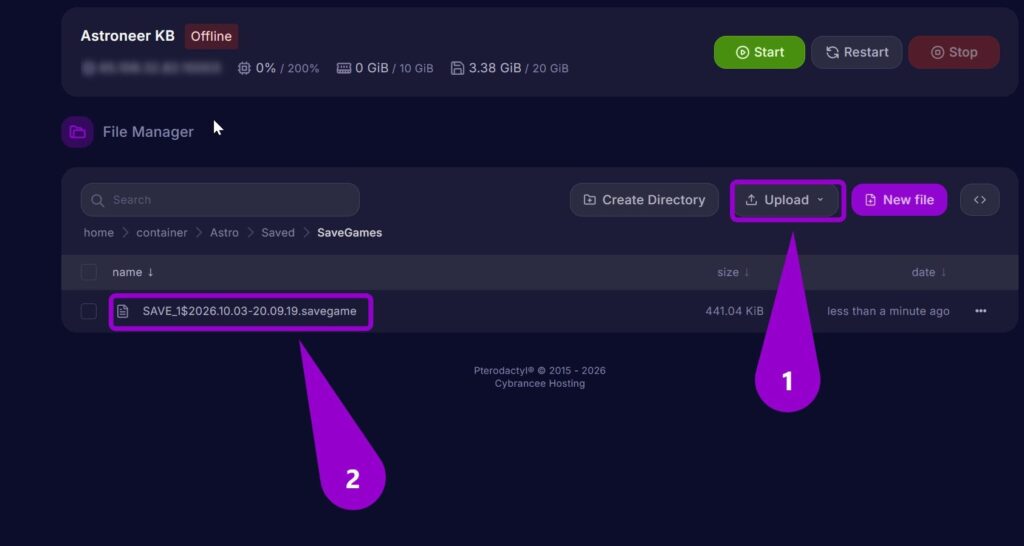The image size is (1024, 546).
Task: Start the Astroneer KB server
Action: [759, 52]
